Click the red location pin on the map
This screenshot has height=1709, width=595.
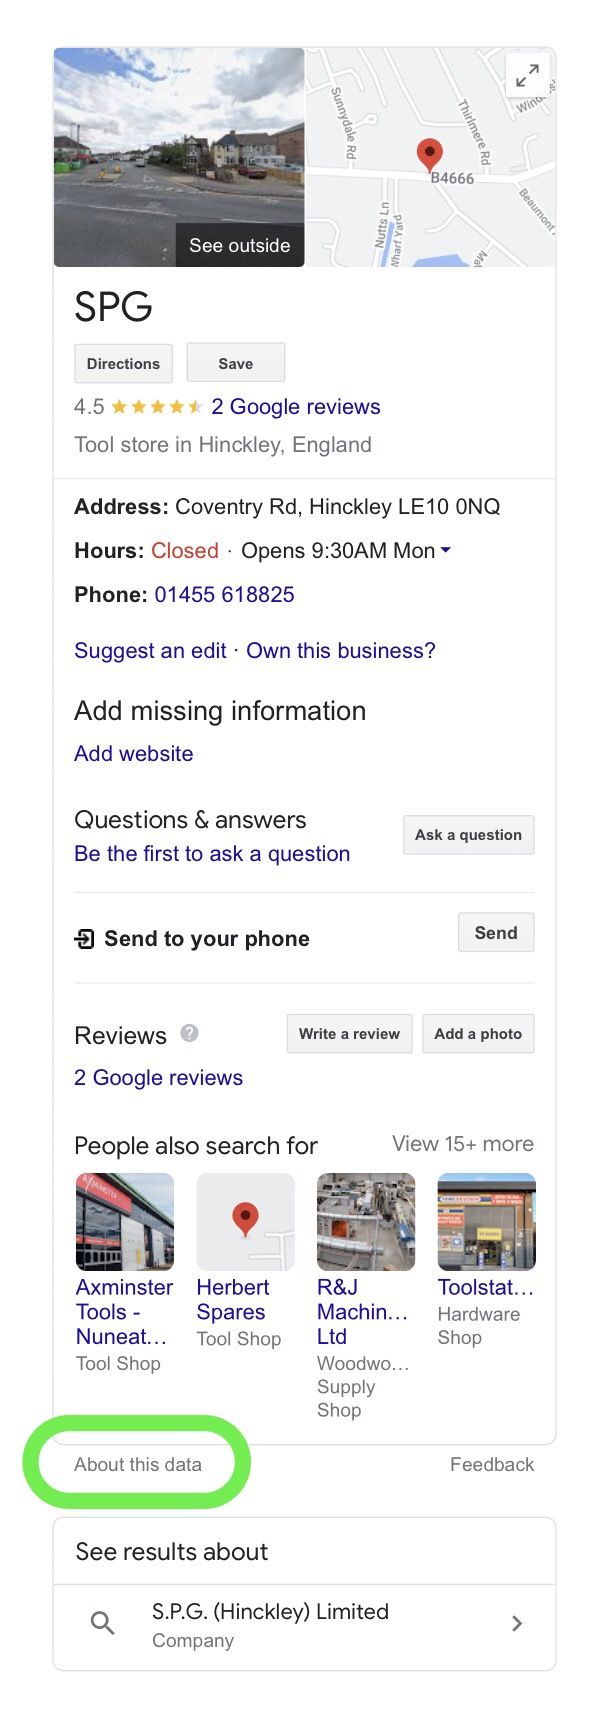tap(429, 155)
